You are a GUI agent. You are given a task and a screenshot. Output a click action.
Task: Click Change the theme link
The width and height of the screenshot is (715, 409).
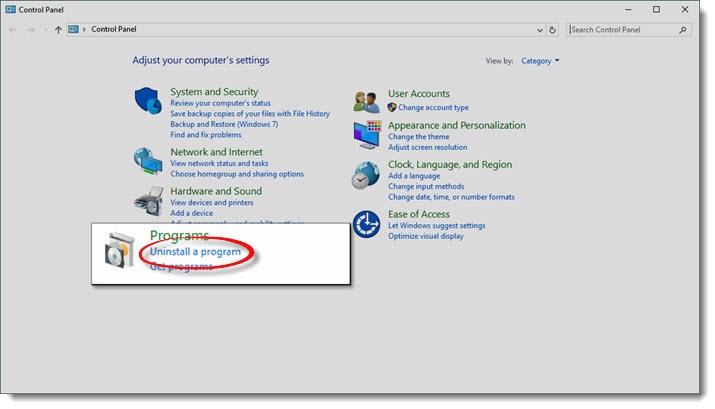(419, 137)
